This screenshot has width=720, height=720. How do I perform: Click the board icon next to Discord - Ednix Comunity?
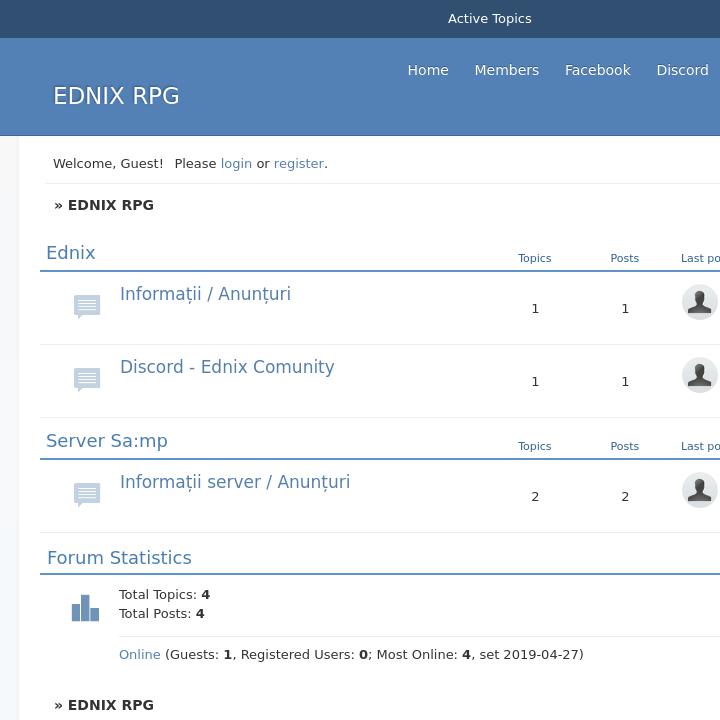(87, 379)
